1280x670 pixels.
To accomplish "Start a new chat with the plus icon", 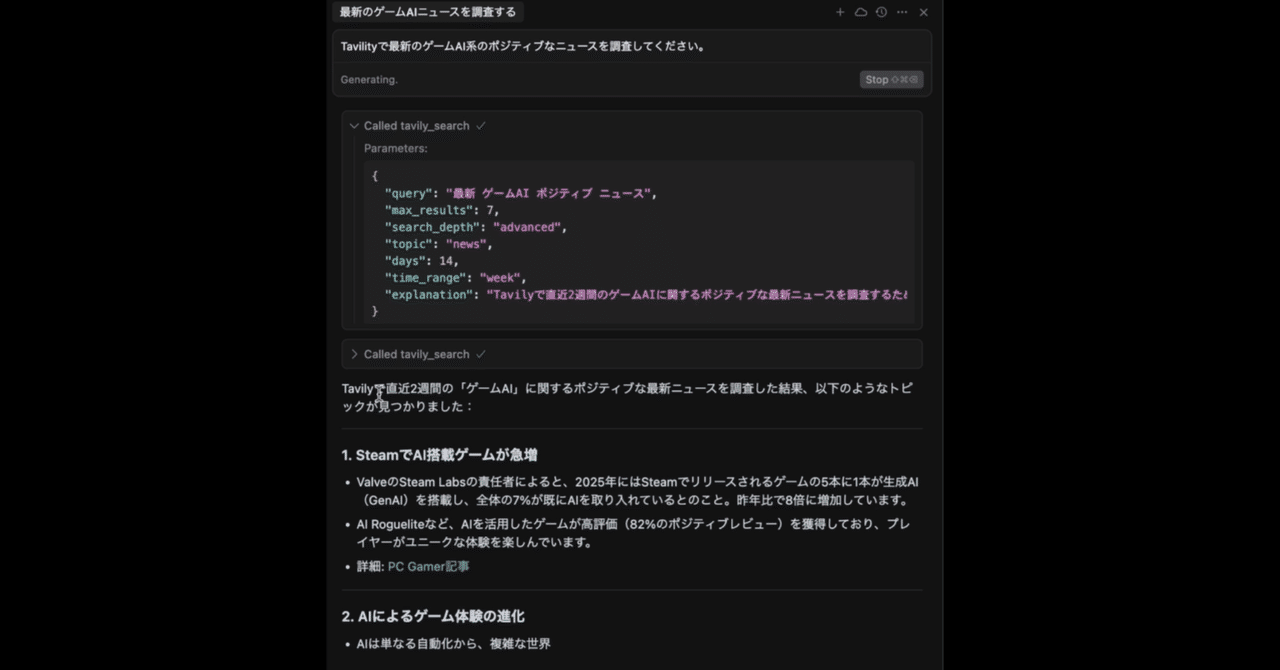I will (840, 12).
